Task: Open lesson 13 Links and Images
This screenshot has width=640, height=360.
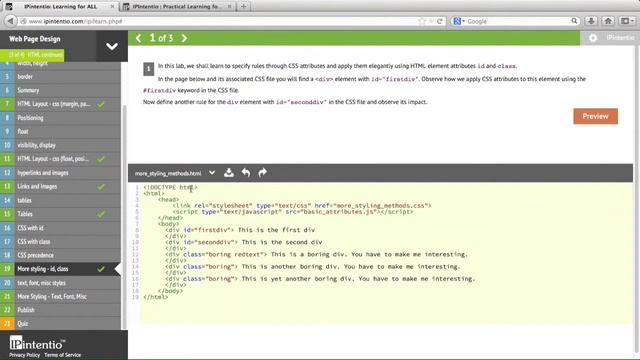Action: coord(60,187)
